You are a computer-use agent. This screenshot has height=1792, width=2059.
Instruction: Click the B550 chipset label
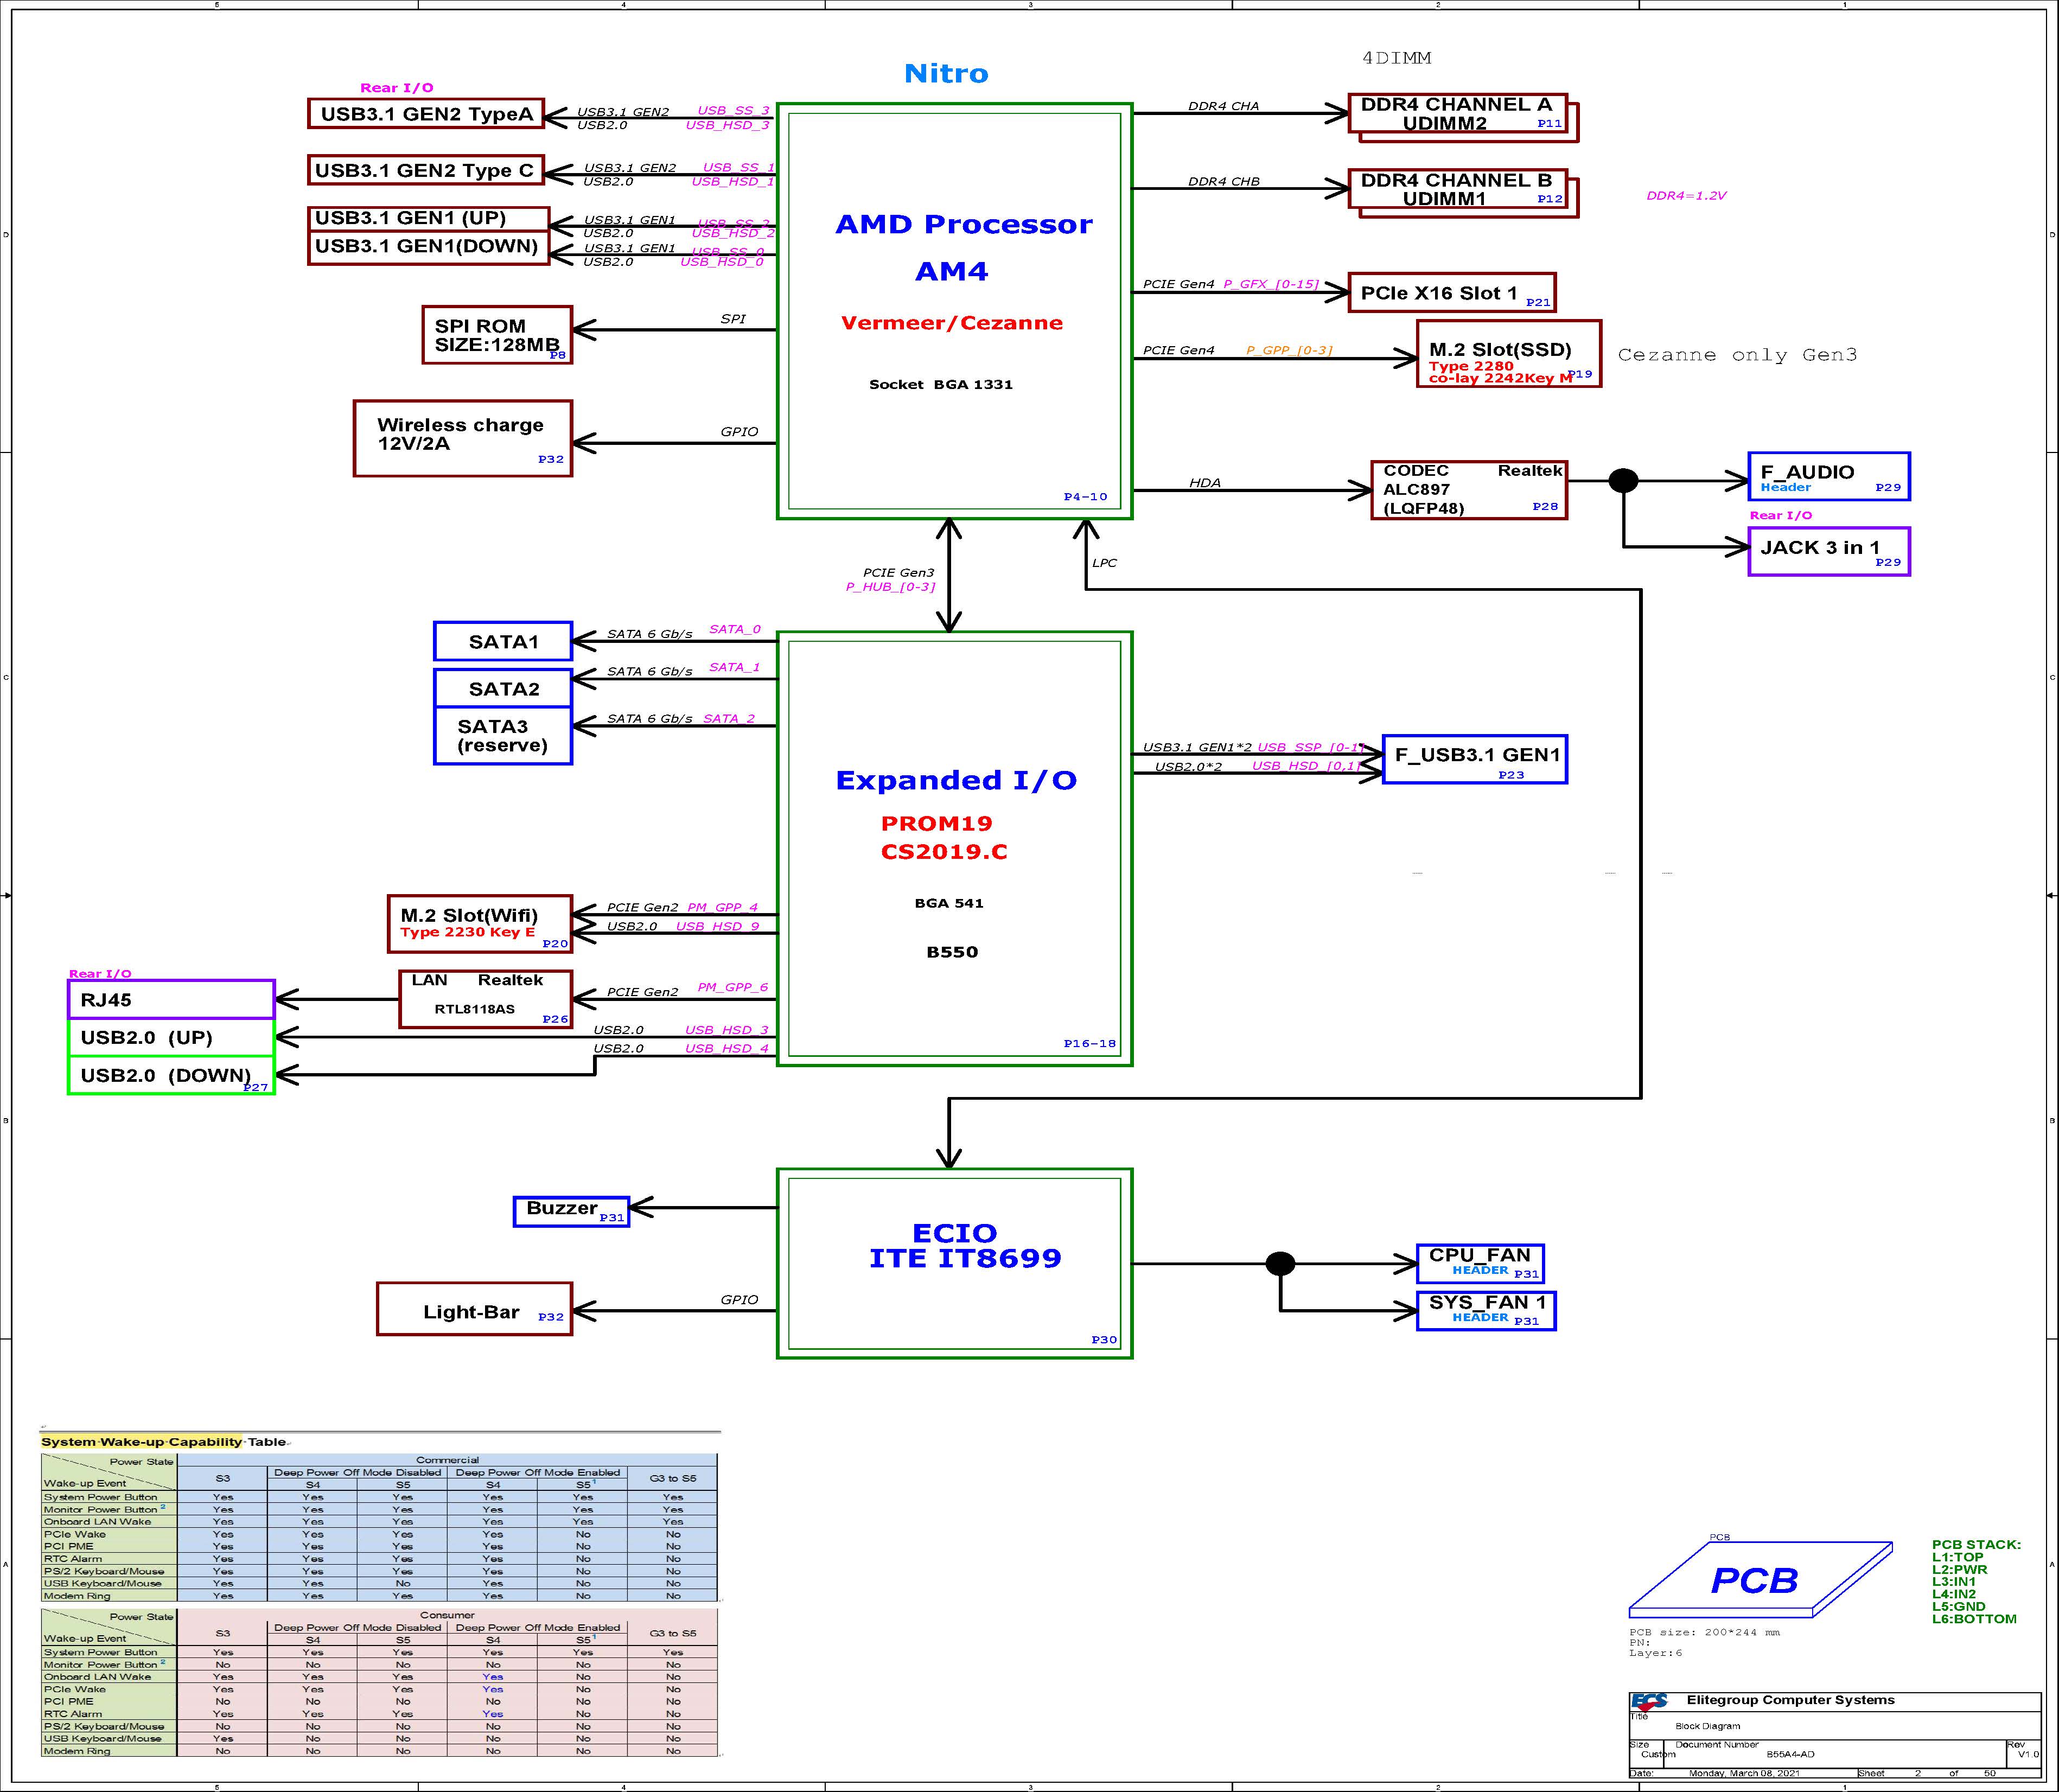pyautogui.click(x=952, y=952)
